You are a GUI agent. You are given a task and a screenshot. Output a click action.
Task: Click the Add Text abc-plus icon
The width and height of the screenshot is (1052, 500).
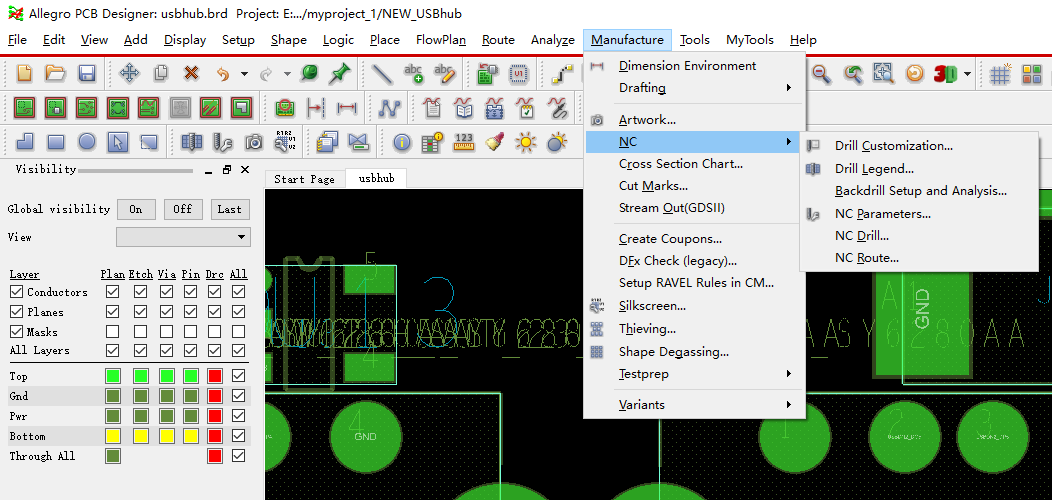(x=413, y=73)
